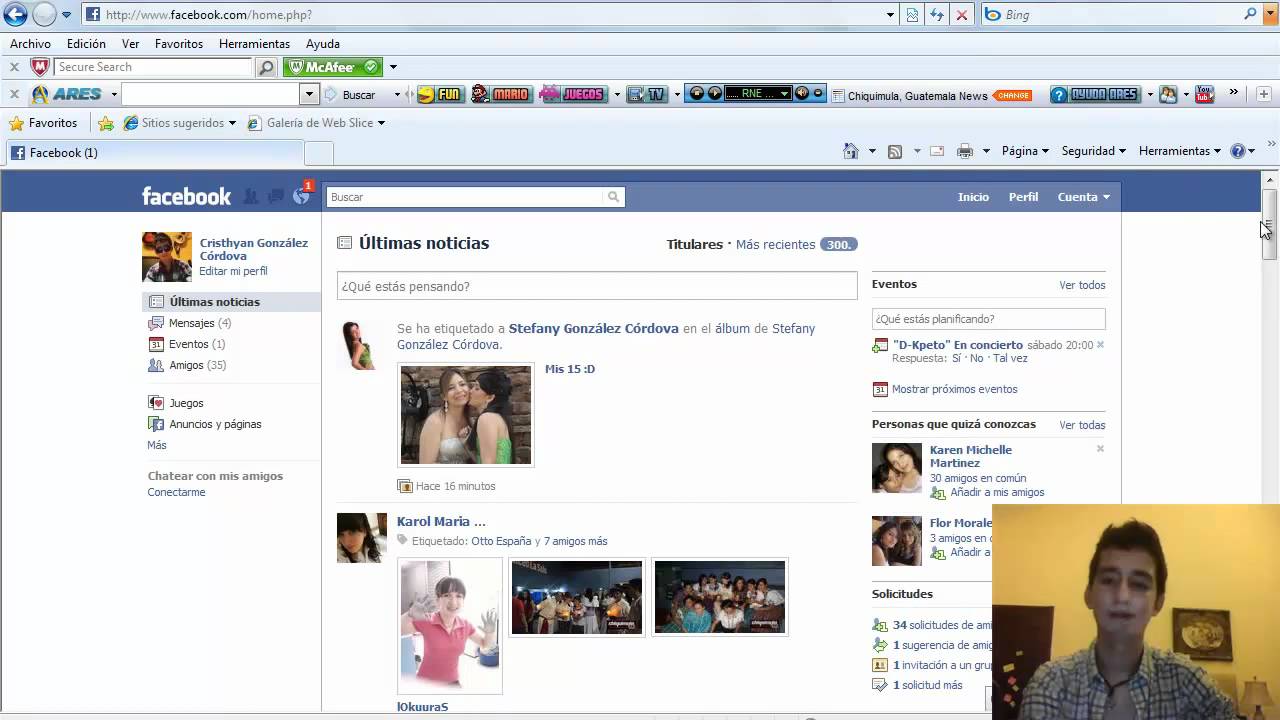Click the compatibility view icon in address bar
This screenshot has width=1280, height=720.
click(x=912, y=15)
